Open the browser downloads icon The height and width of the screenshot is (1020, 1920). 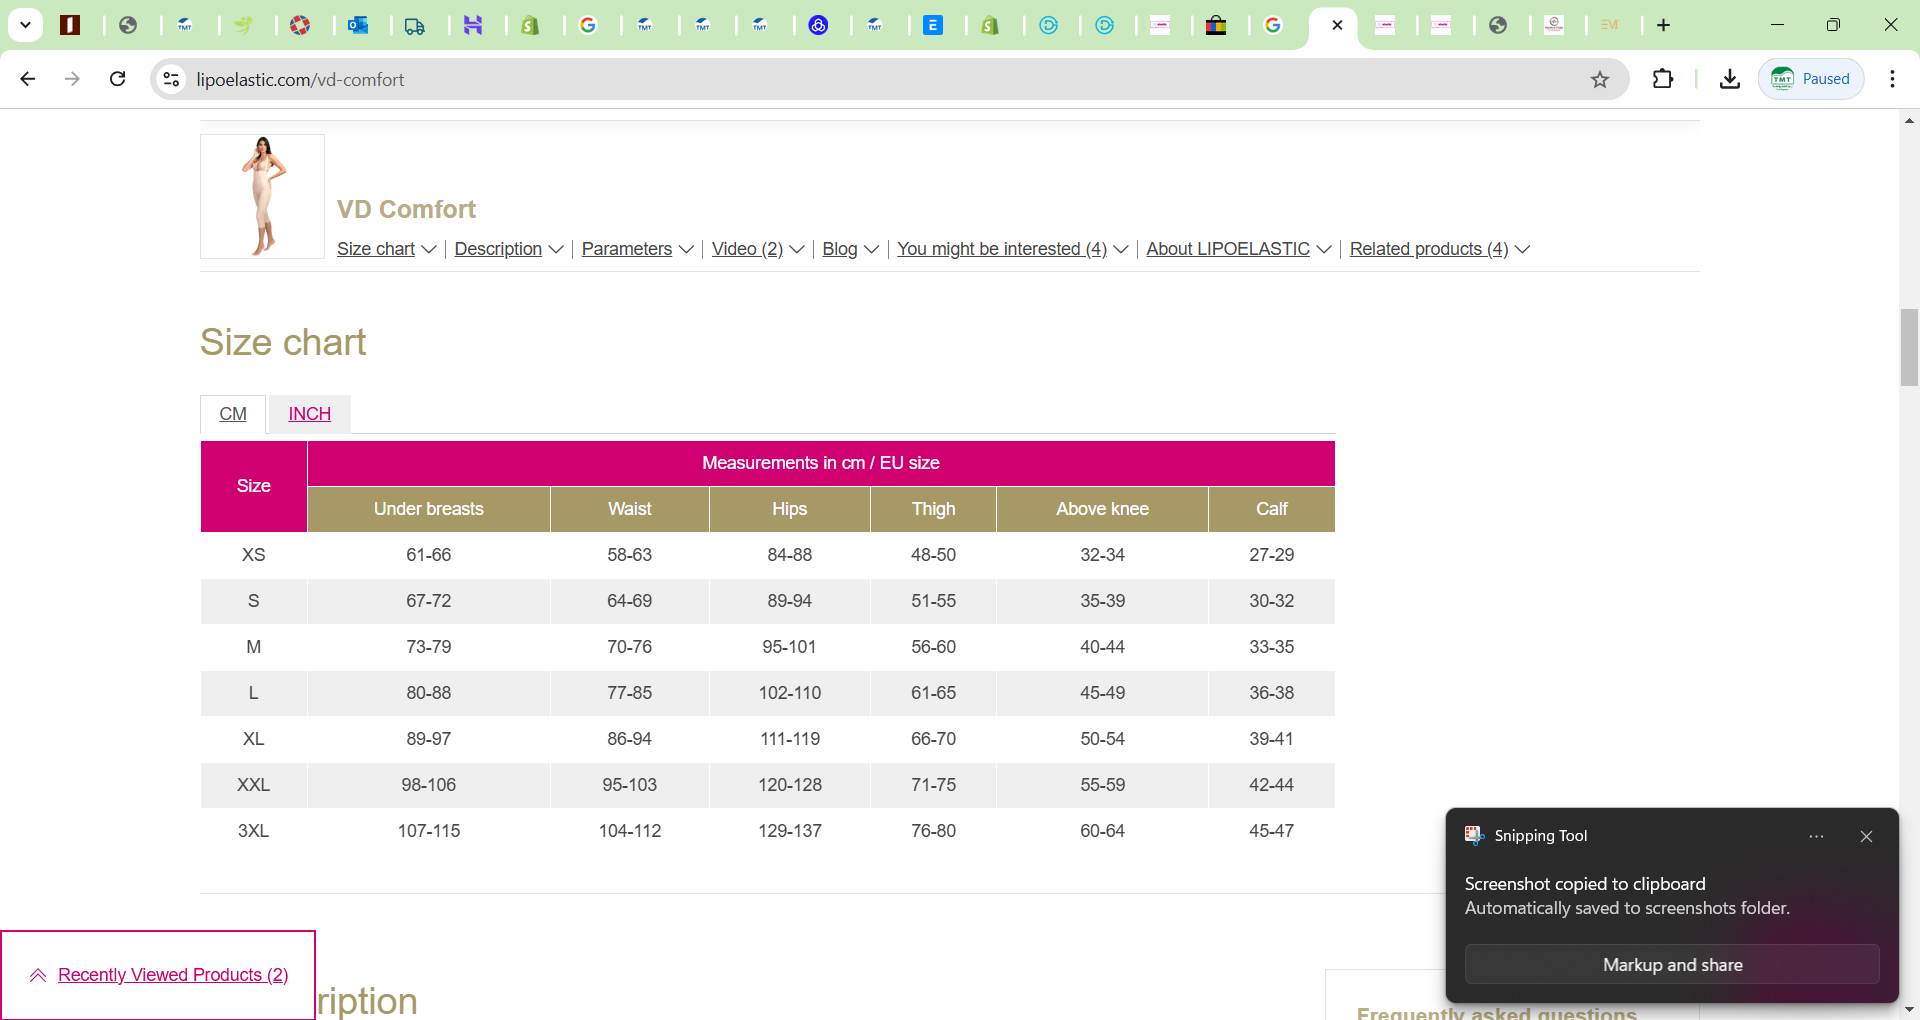[x=1729, y=79]
